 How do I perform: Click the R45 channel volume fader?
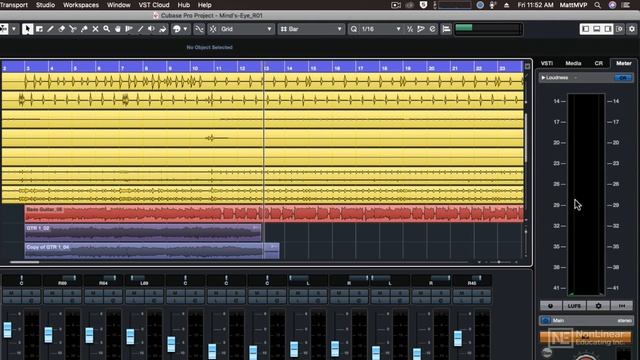458,338
